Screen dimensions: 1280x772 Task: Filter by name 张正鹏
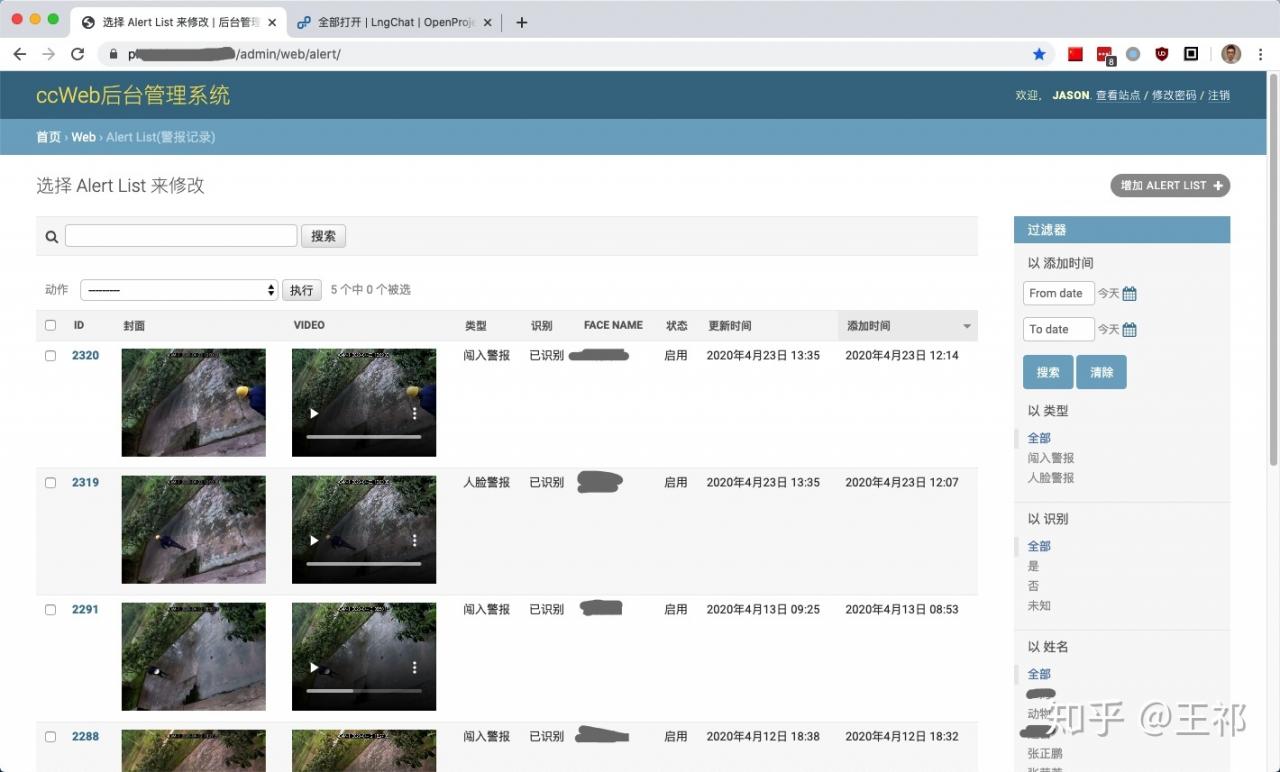[1045, 754]
